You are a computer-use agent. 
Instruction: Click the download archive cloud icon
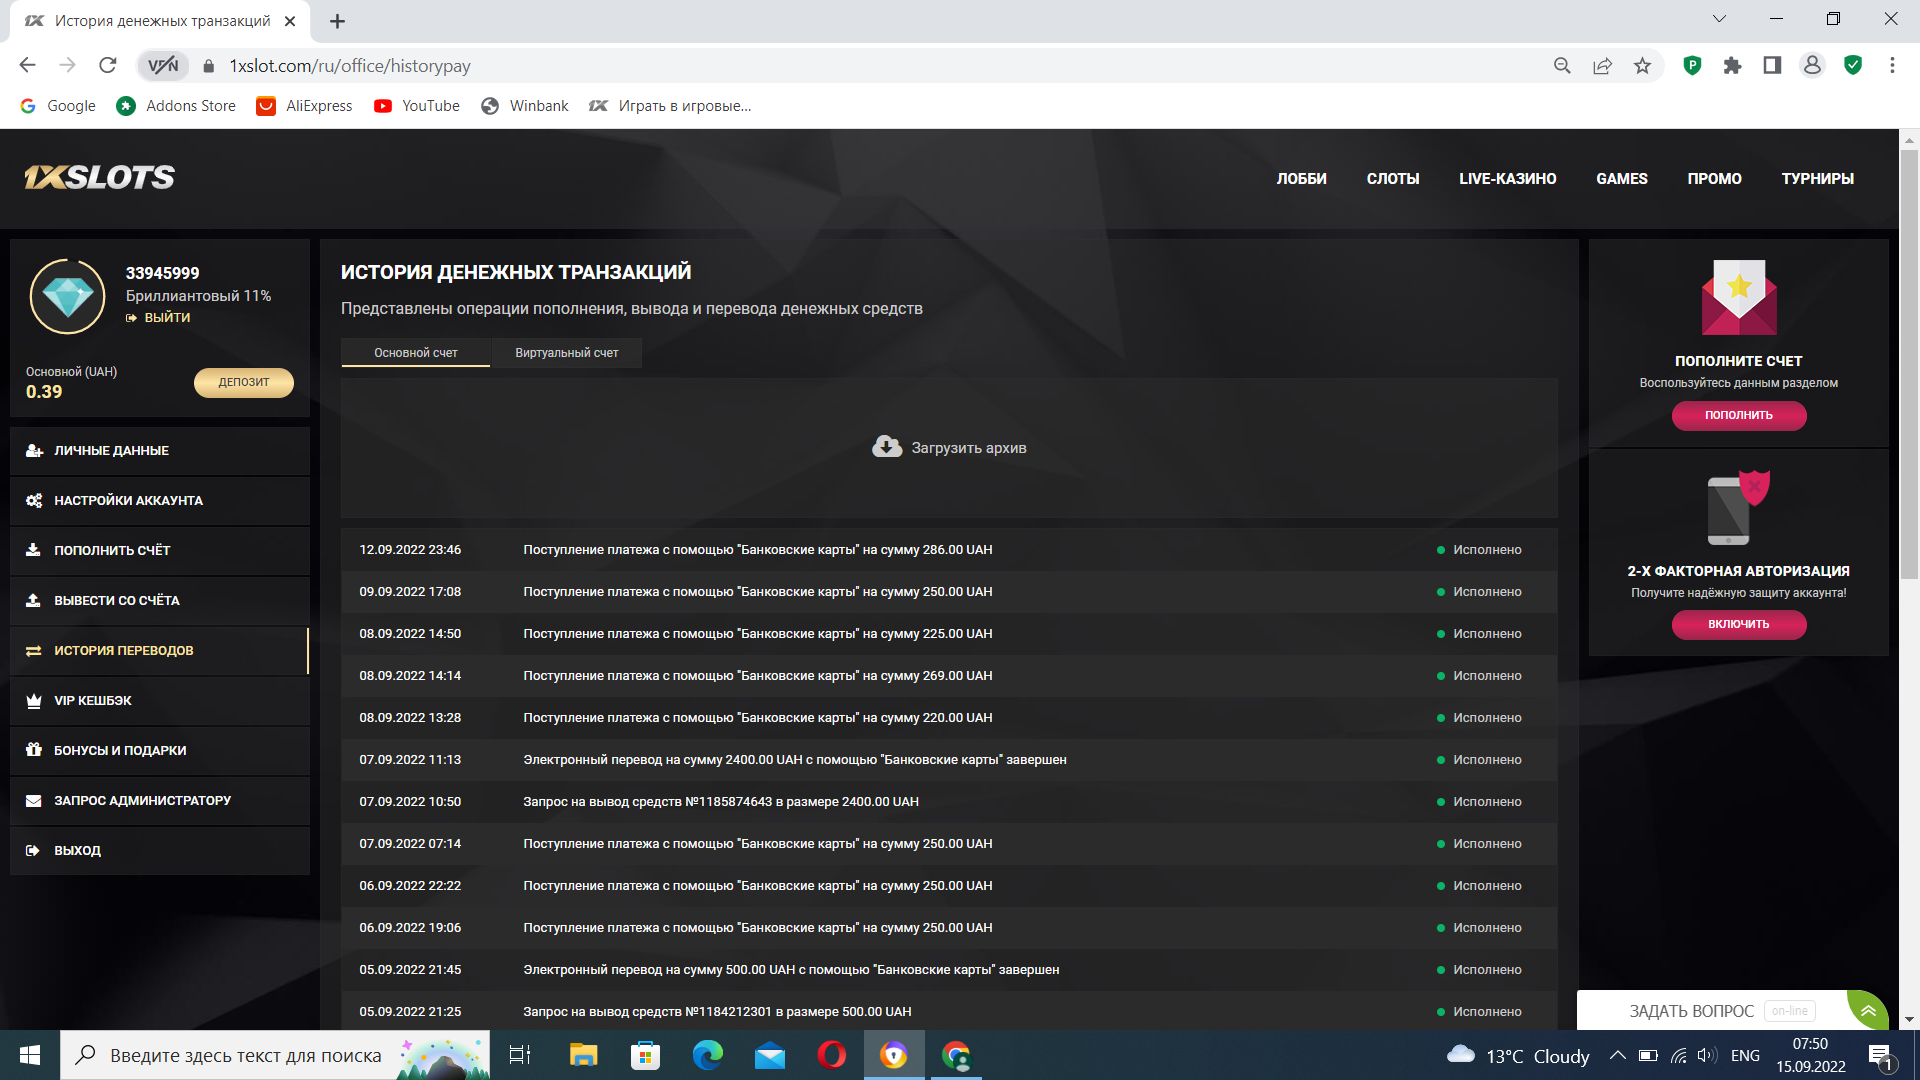coord(886,447)
